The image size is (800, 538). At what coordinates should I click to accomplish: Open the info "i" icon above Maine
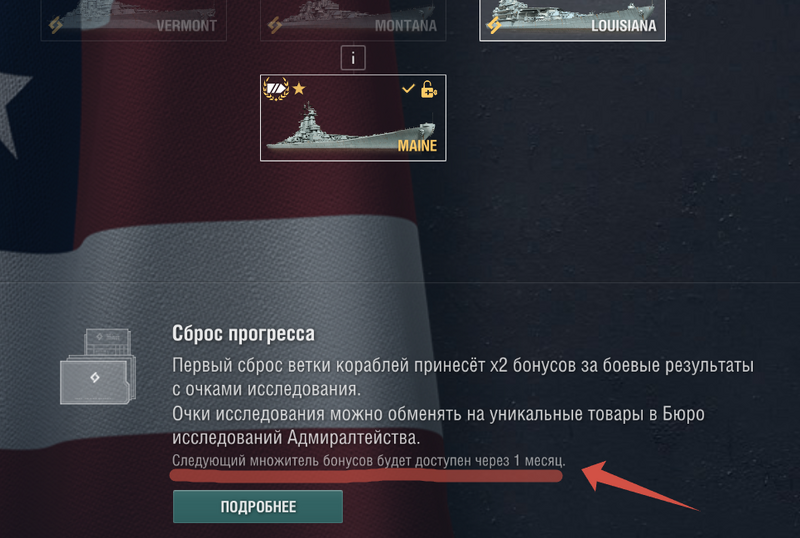pos(353,58)
